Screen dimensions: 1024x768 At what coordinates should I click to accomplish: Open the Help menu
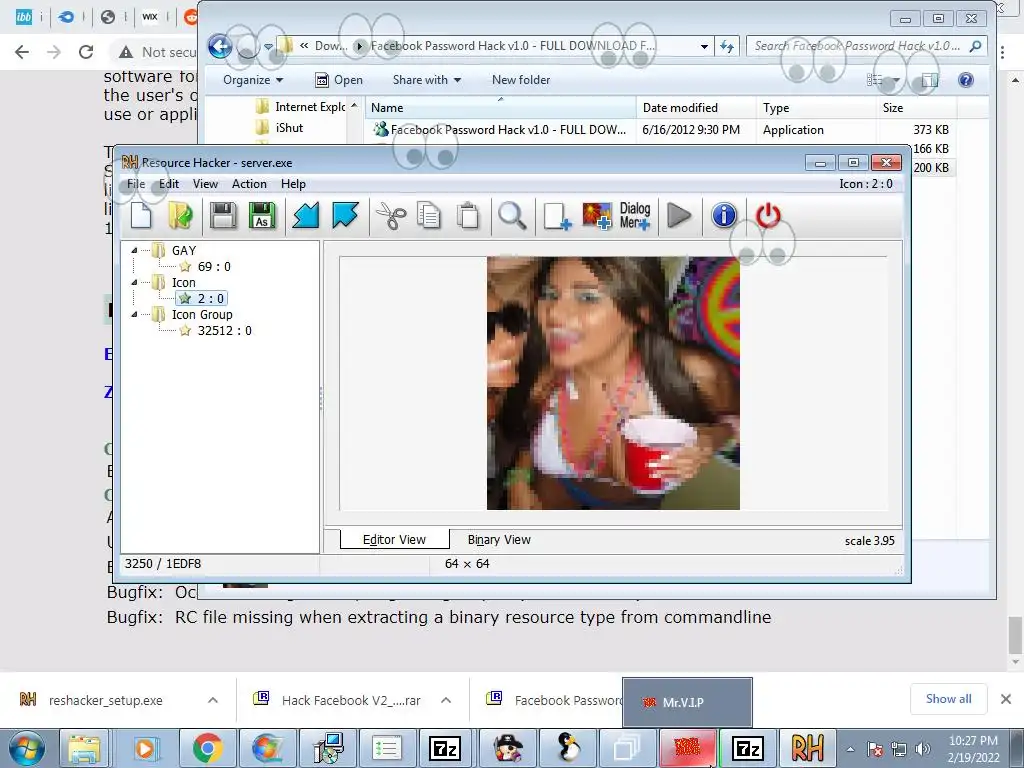coord(293,184)
